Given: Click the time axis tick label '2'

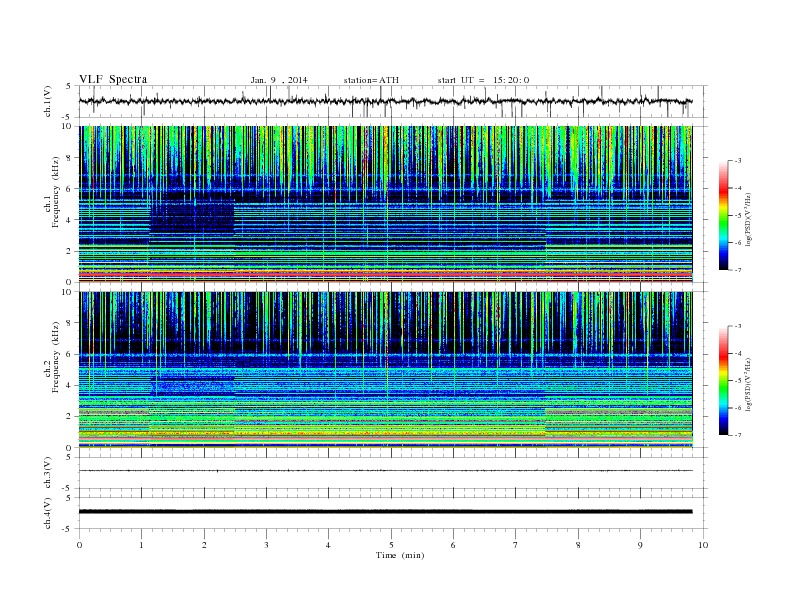Looking at the screenshot, I should tap(204, 545).
